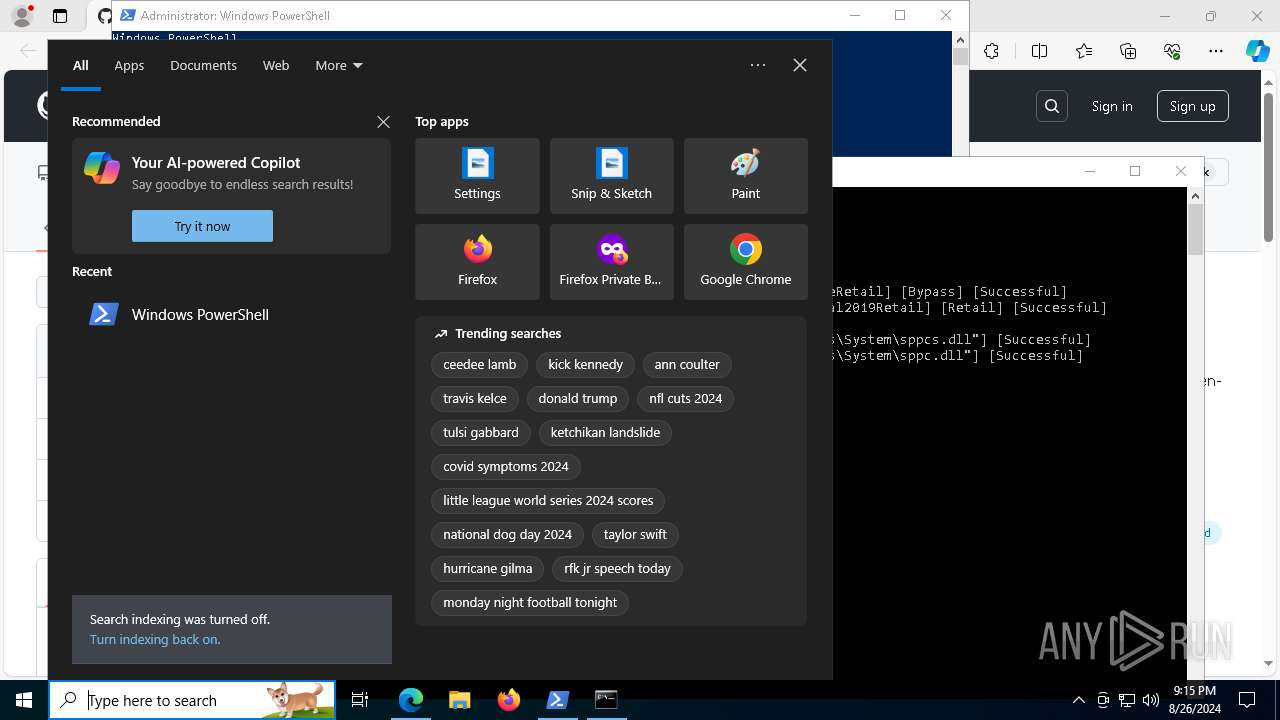This screenshot has height=720, width=1280.
Task: Search trending 'nfl cuts 2024'
Action: (x=686, y=399)
